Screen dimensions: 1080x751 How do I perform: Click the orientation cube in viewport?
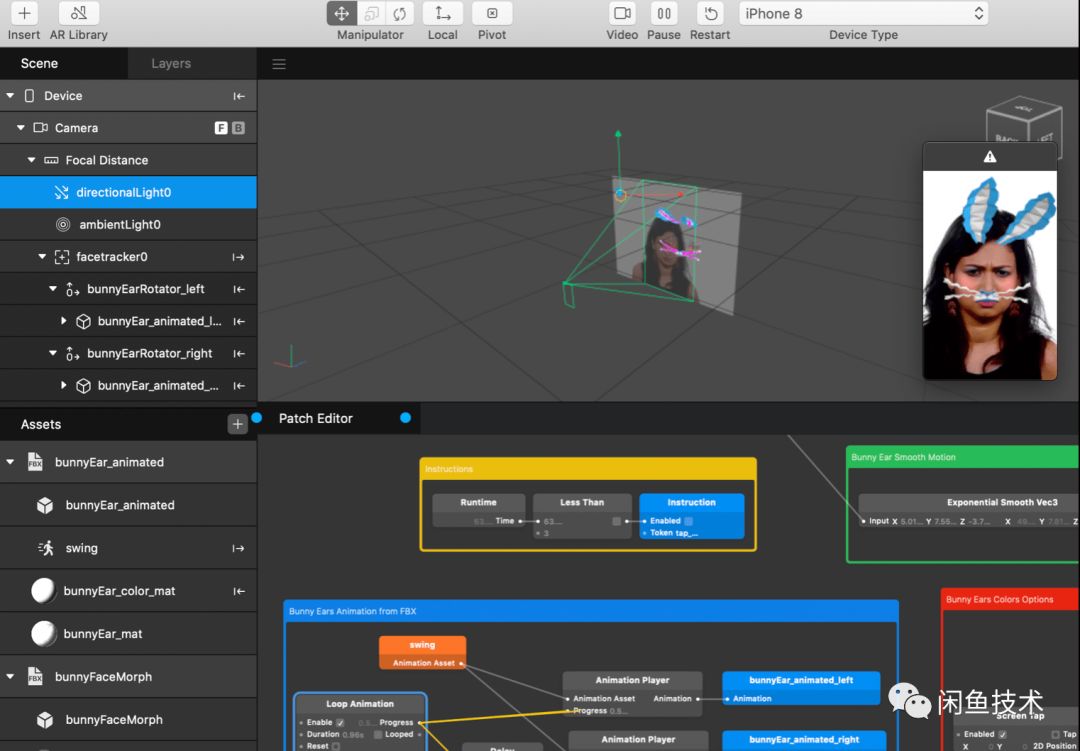pyautogui.click(x=1024, y=122)
